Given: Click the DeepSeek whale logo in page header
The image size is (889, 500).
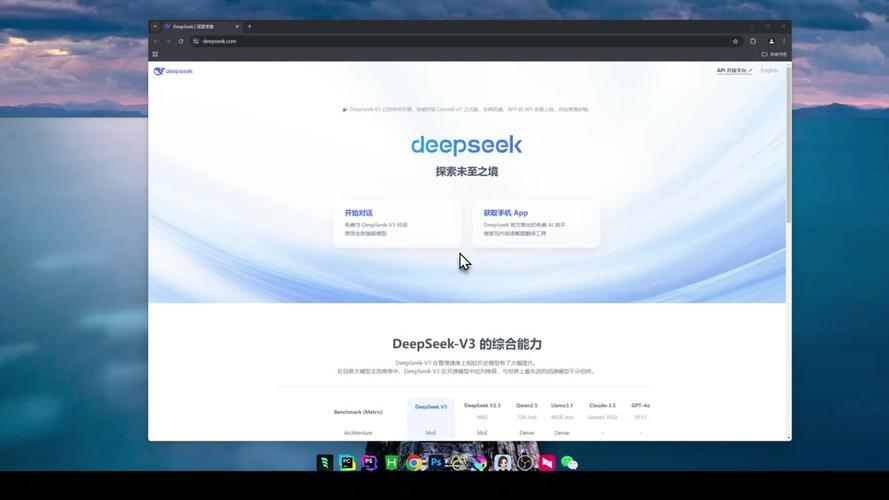Looking at the screenshot, I should (173, 71).
